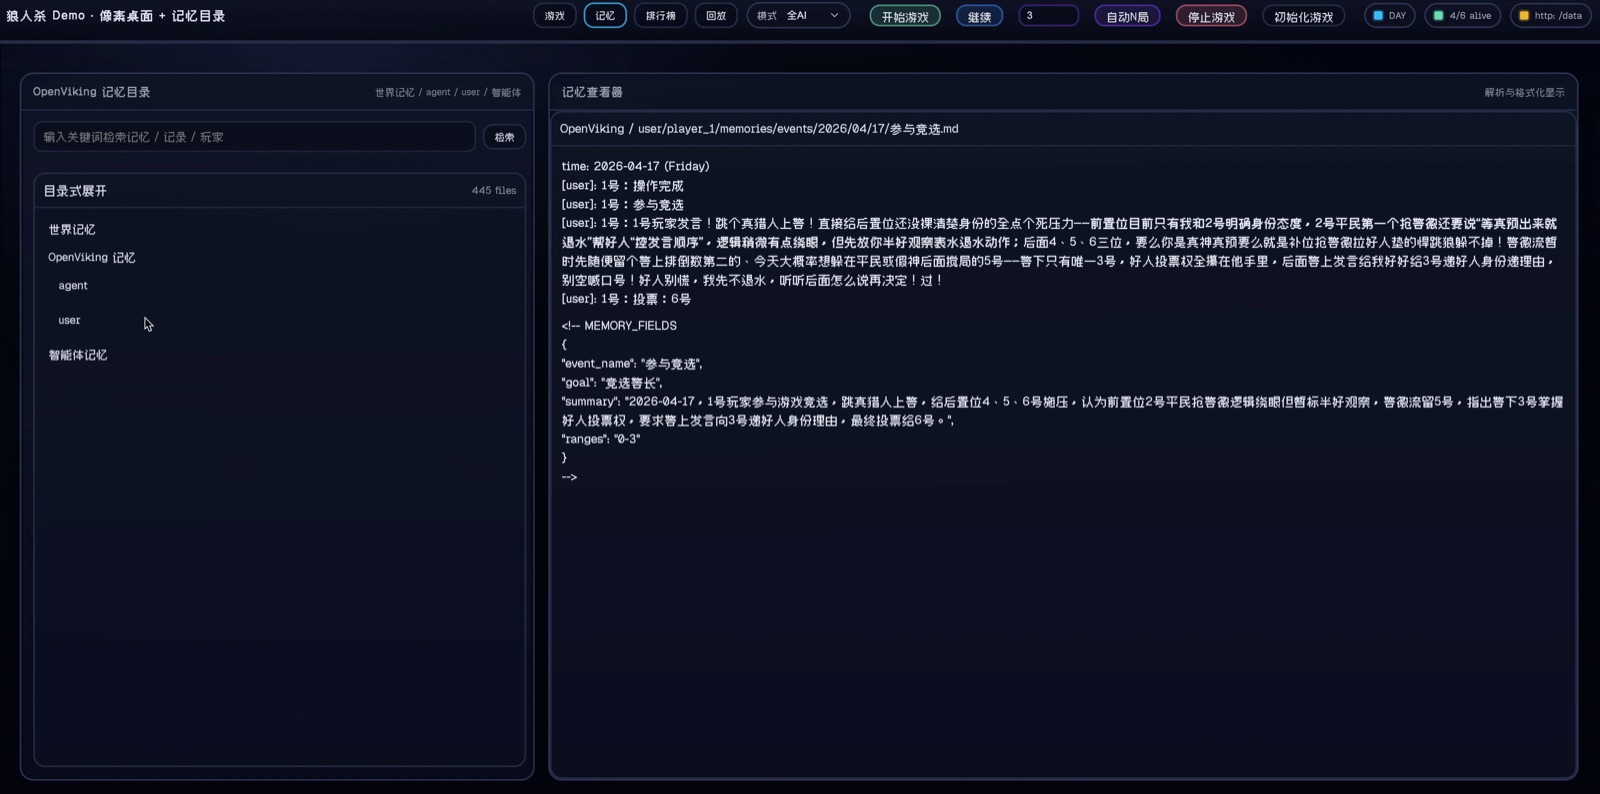The height and width of the screenshot is (794, 1600).
Task: Click the 目录式展开 header
Action: (75, 191)
